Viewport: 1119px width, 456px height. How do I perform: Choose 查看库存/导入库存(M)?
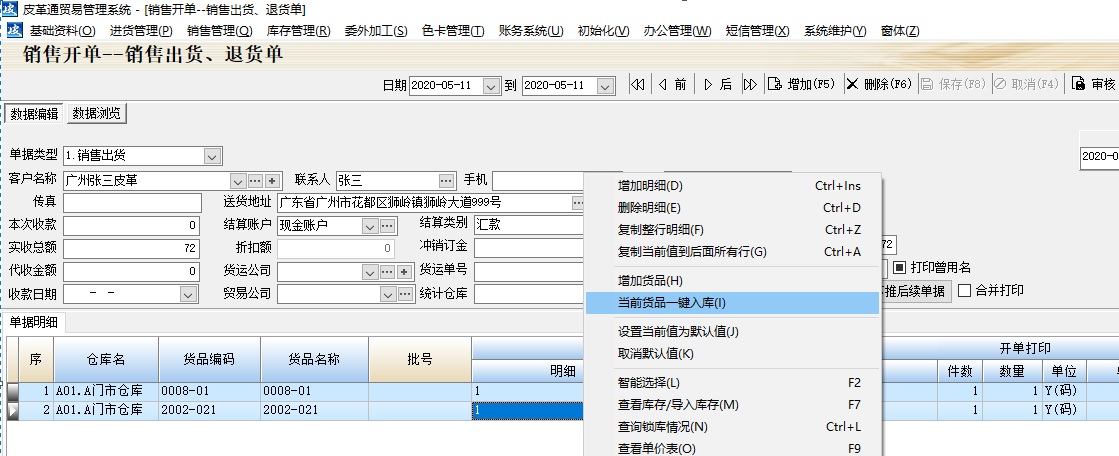(732, 405)
